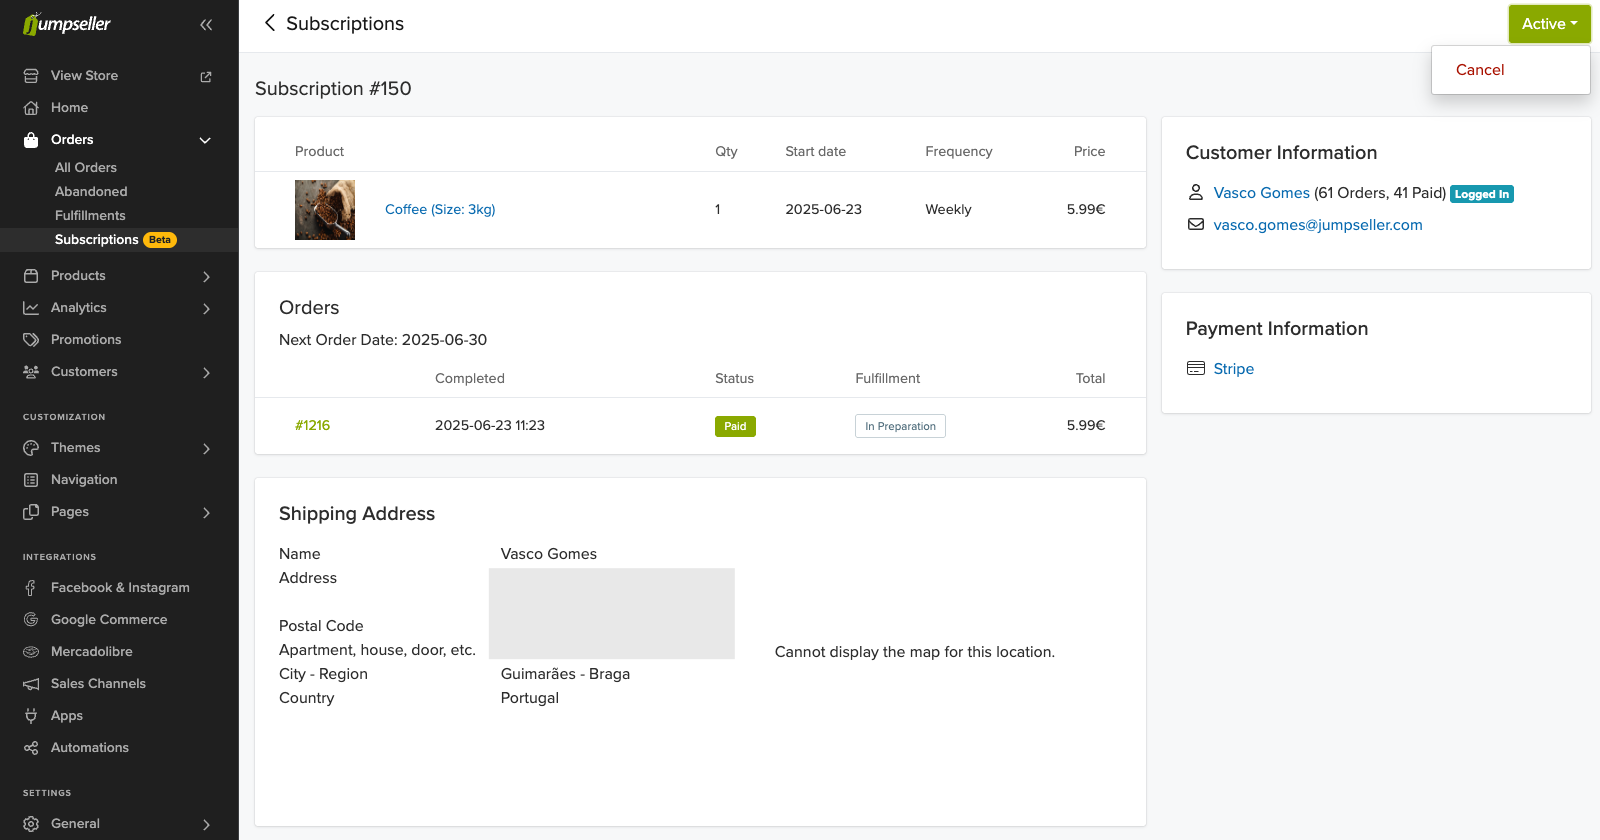The image size is (1600, 840).
Task: Open Fulfillments in sidebar
Action: pyautogui.click(x=90, y=216)
